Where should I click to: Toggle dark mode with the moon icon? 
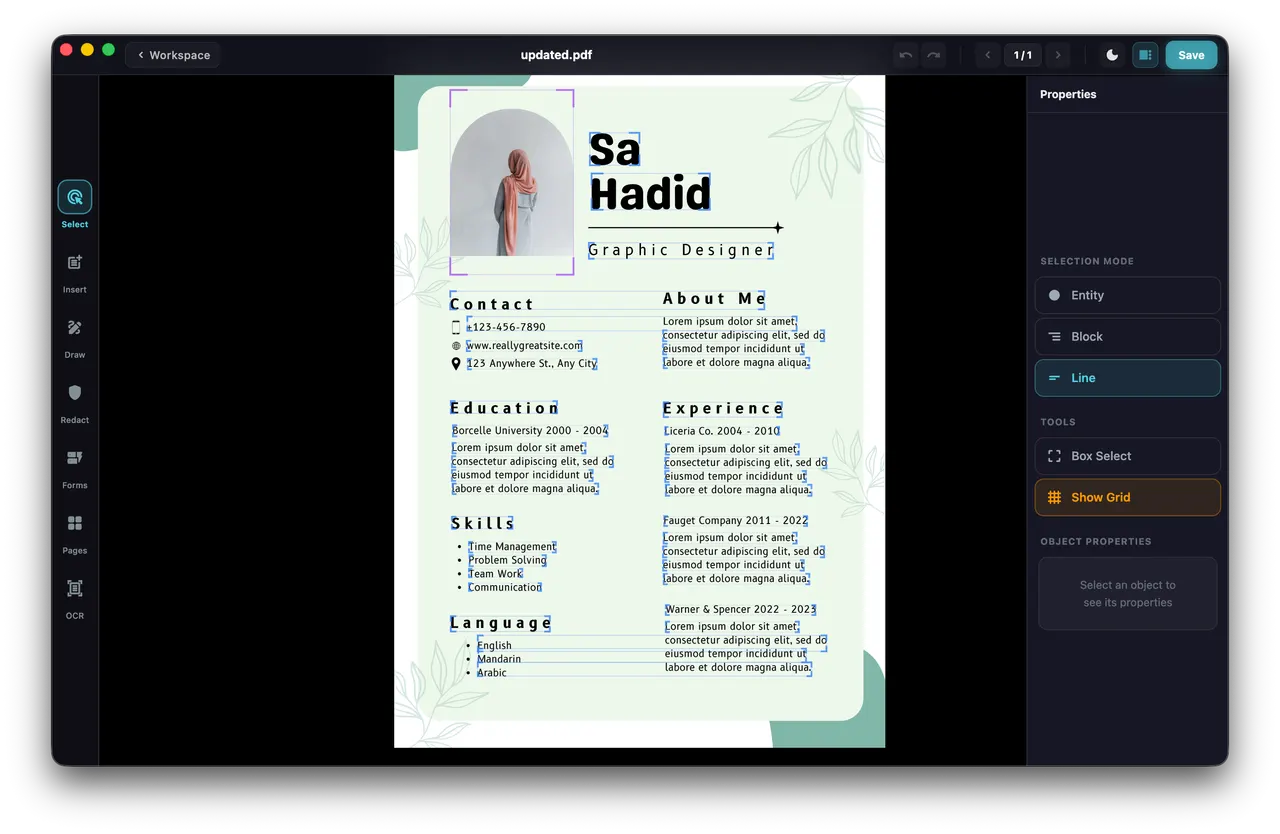(x=1112, y=55)
